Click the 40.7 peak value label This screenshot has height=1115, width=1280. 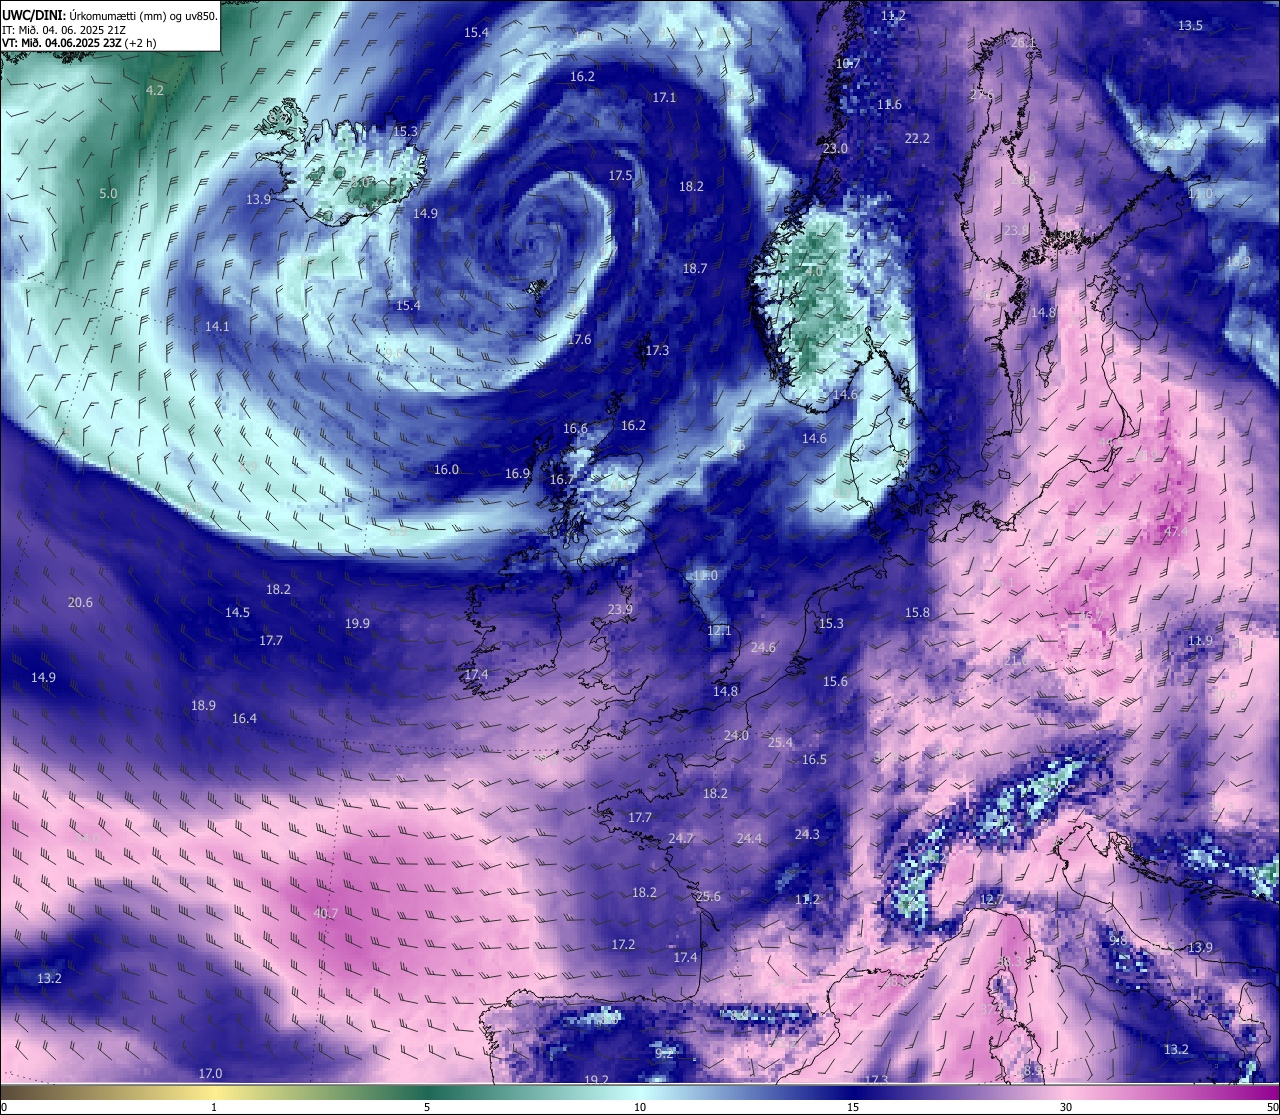[x=326, y=913]
